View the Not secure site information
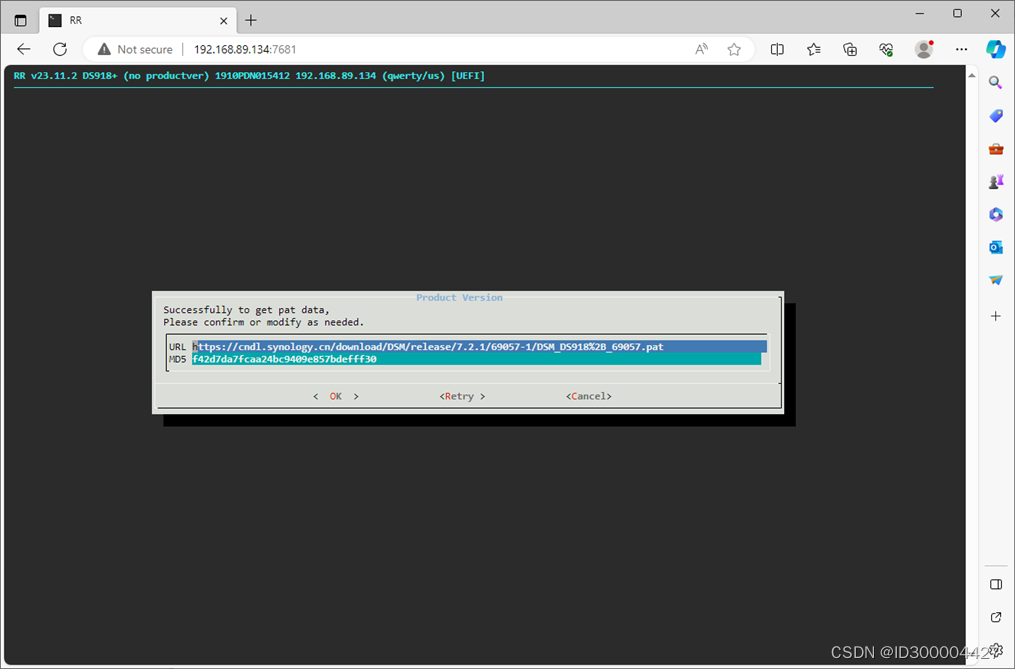 coord(135,49)
